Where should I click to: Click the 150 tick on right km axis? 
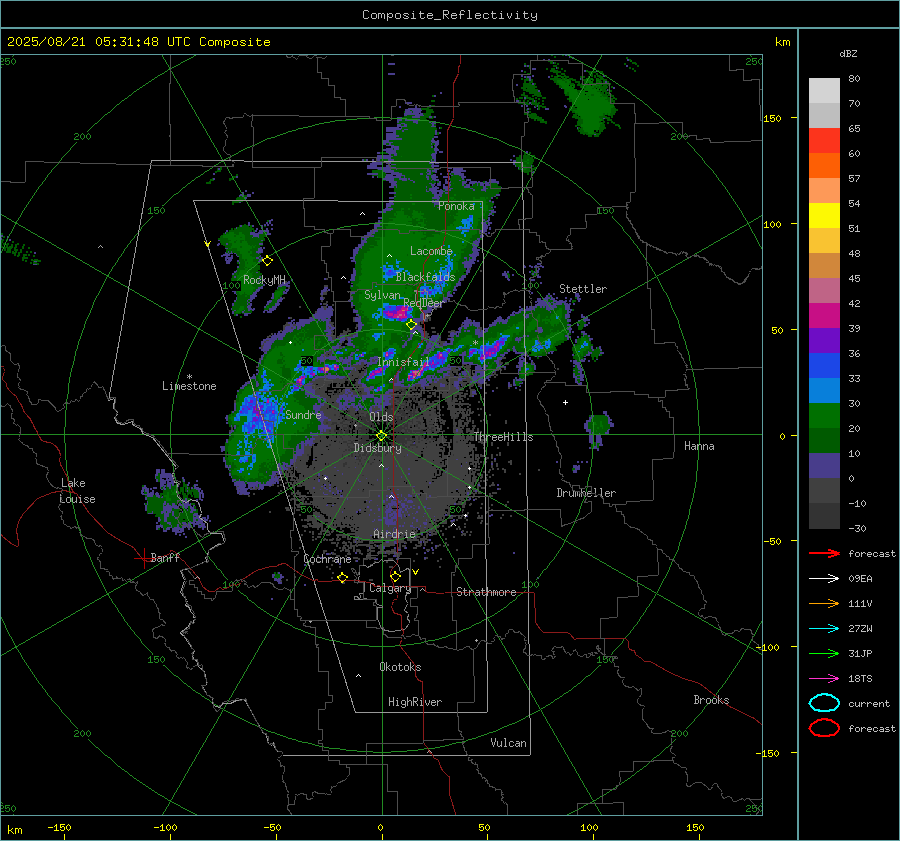click(773, 118)
